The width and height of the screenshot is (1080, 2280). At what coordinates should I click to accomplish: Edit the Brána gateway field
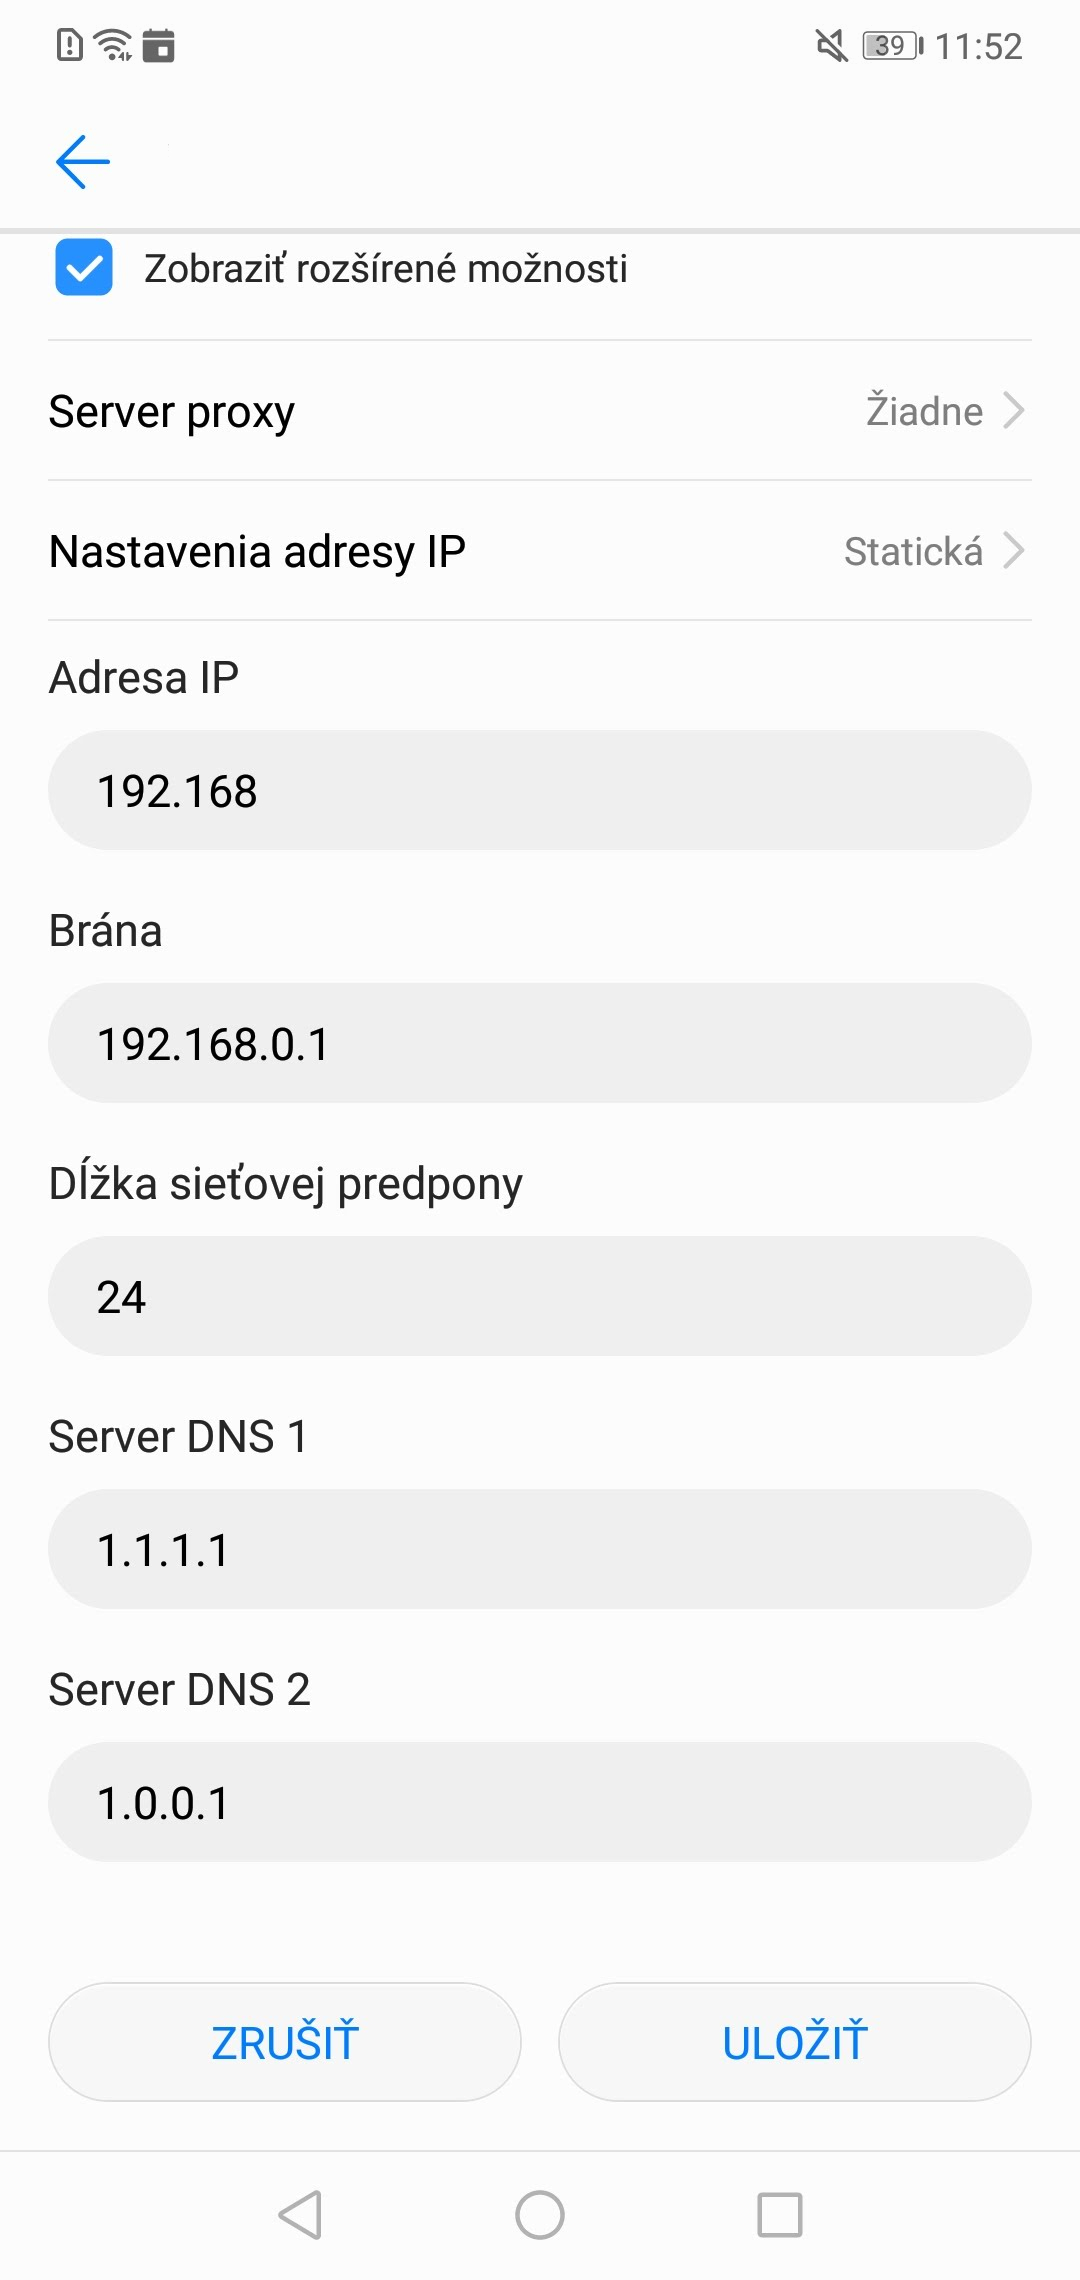pyautogui.click(x=540, y=1043)
